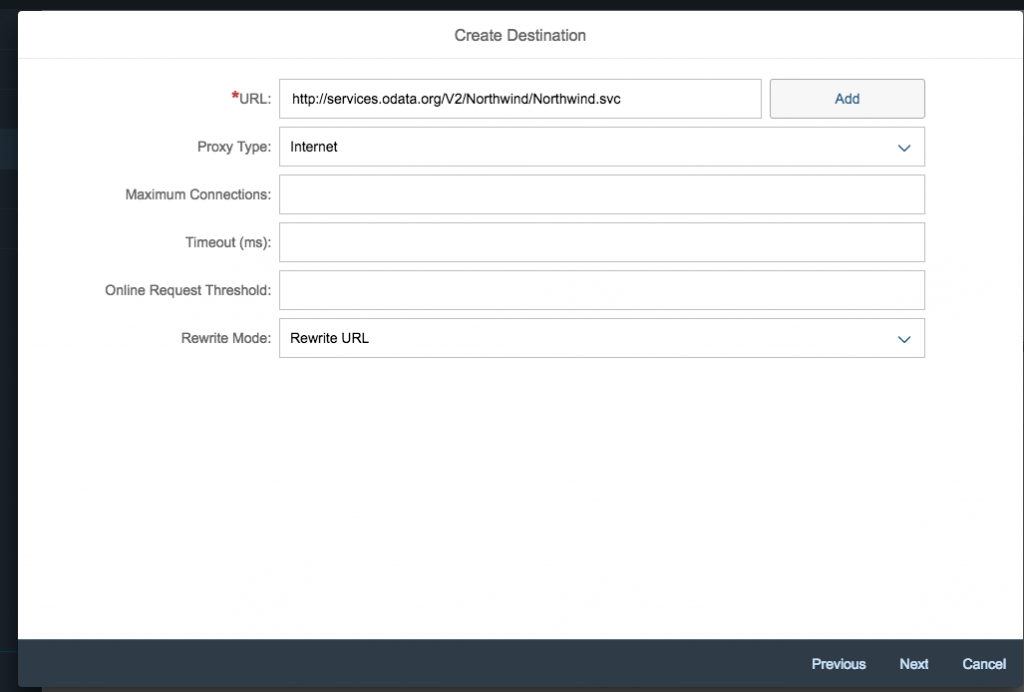Cancel the Create Destination dialog
This screenshot has height=692, width=1024.
coord(984,664)
